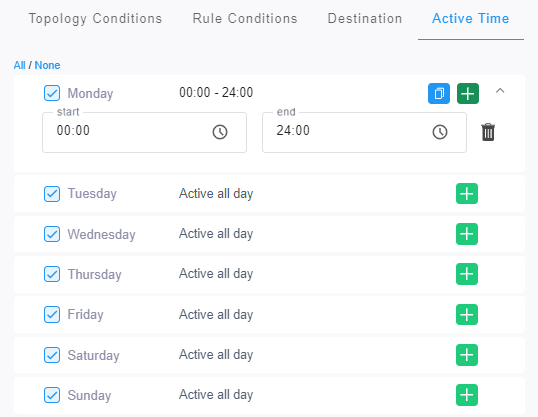
Task: Open the Rule Conditions tab
Action: pos(245,19)
